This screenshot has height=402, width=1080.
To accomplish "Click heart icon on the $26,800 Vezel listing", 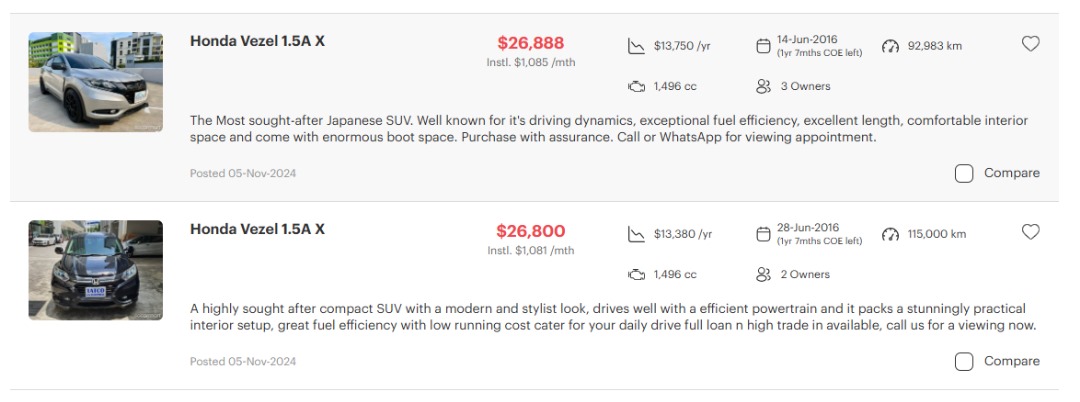I will click(x=1030, y=232).
